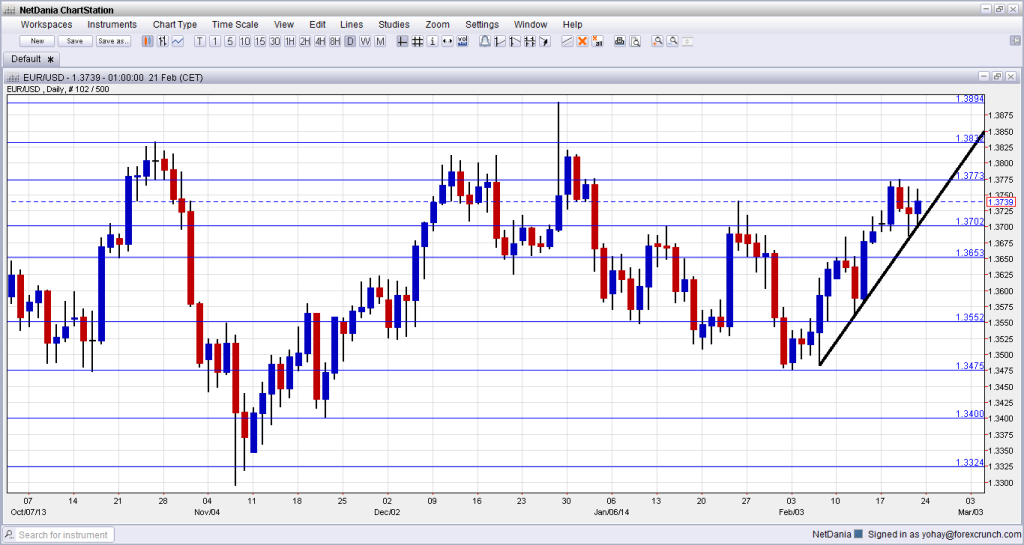Open the Help menu
This screenshot has height=545, width=1024.
coord(572,24)
